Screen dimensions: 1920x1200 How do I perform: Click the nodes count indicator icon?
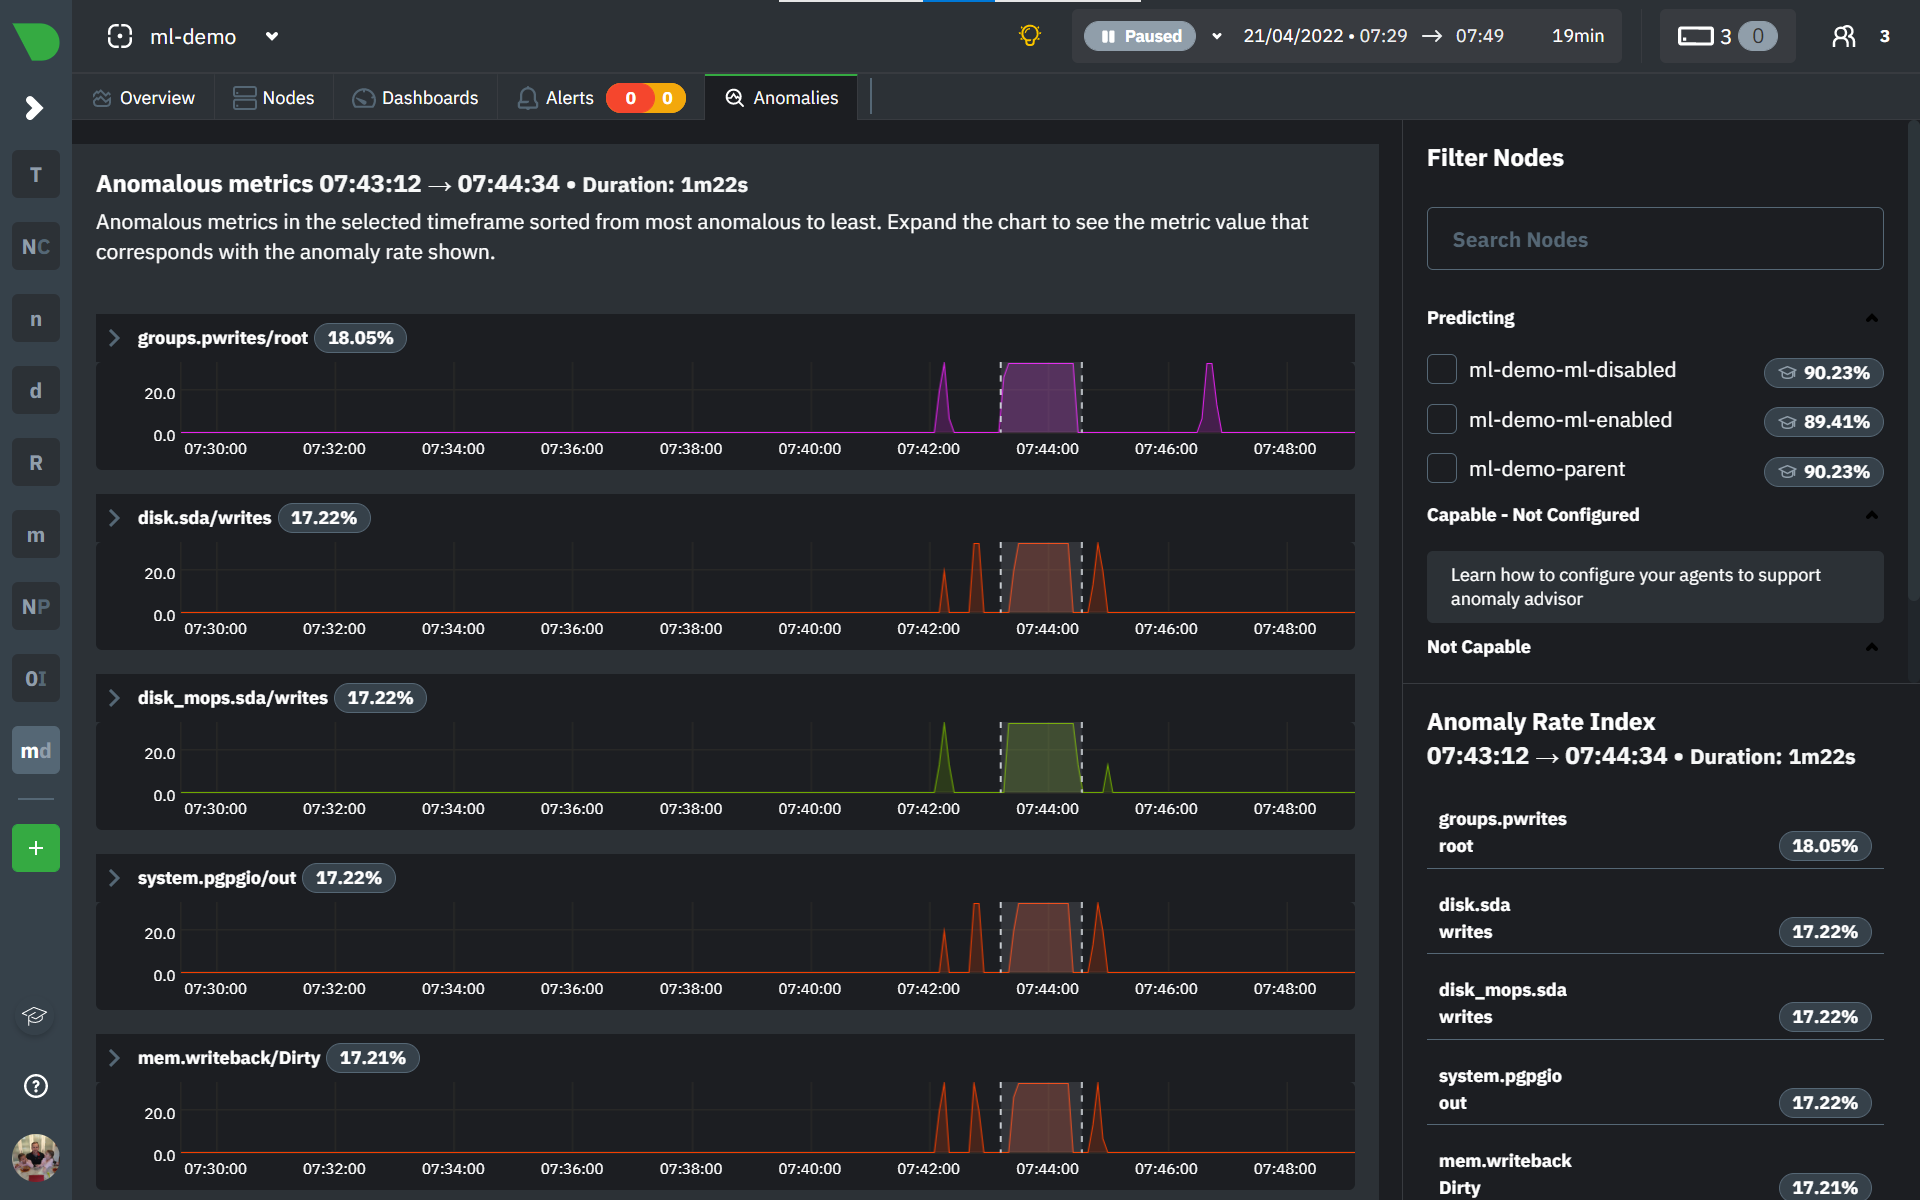(1696, 37)
